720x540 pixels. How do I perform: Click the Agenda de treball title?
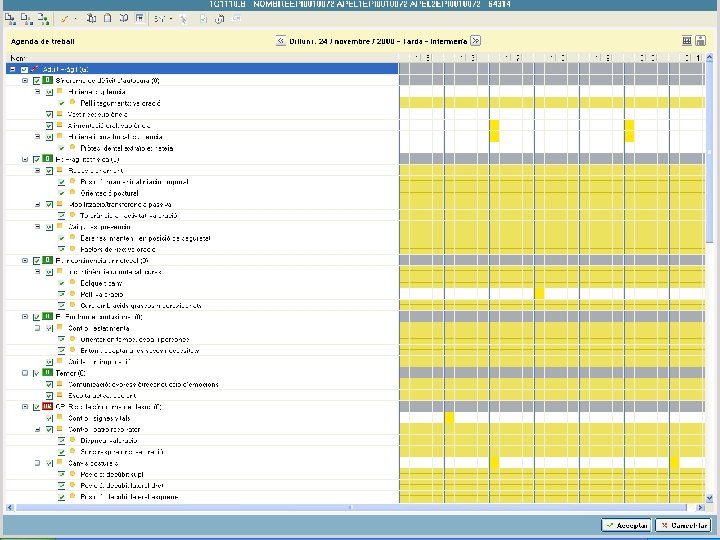click(x=42, y=41)
